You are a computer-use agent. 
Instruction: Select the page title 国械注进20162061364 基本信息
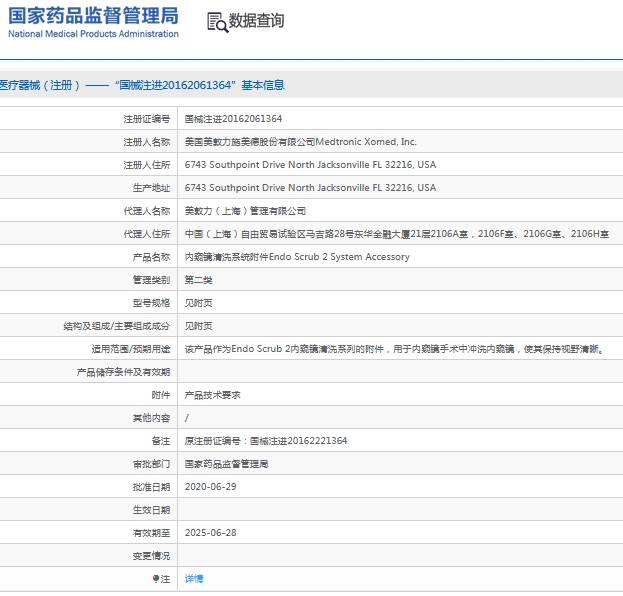pos(200,85)
